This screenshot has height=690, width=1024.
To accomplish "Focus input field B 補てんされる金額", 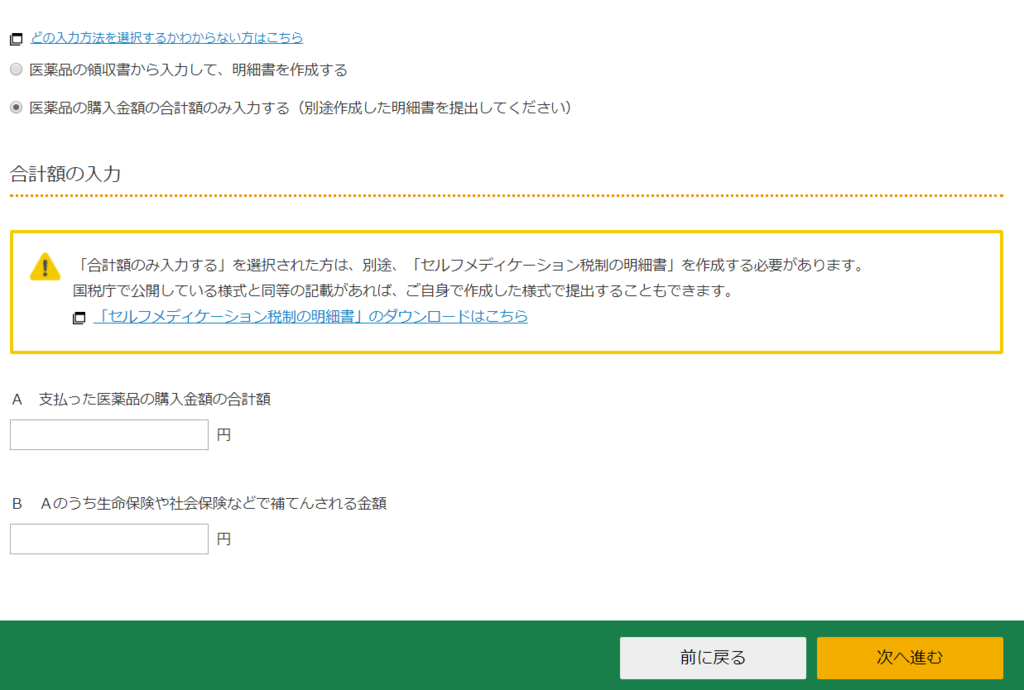I will (x=109, y=539).
